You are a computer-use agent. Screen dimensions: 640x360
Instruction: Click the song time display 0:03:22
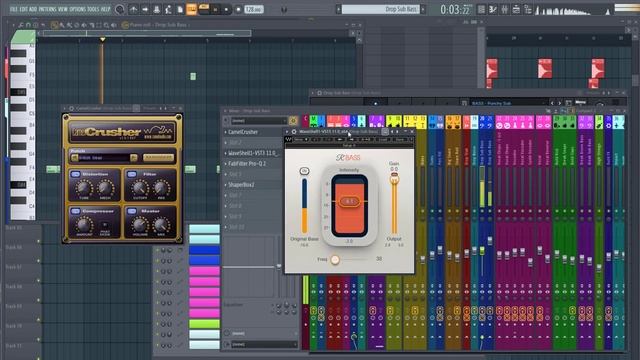click(x=455, y=9)
